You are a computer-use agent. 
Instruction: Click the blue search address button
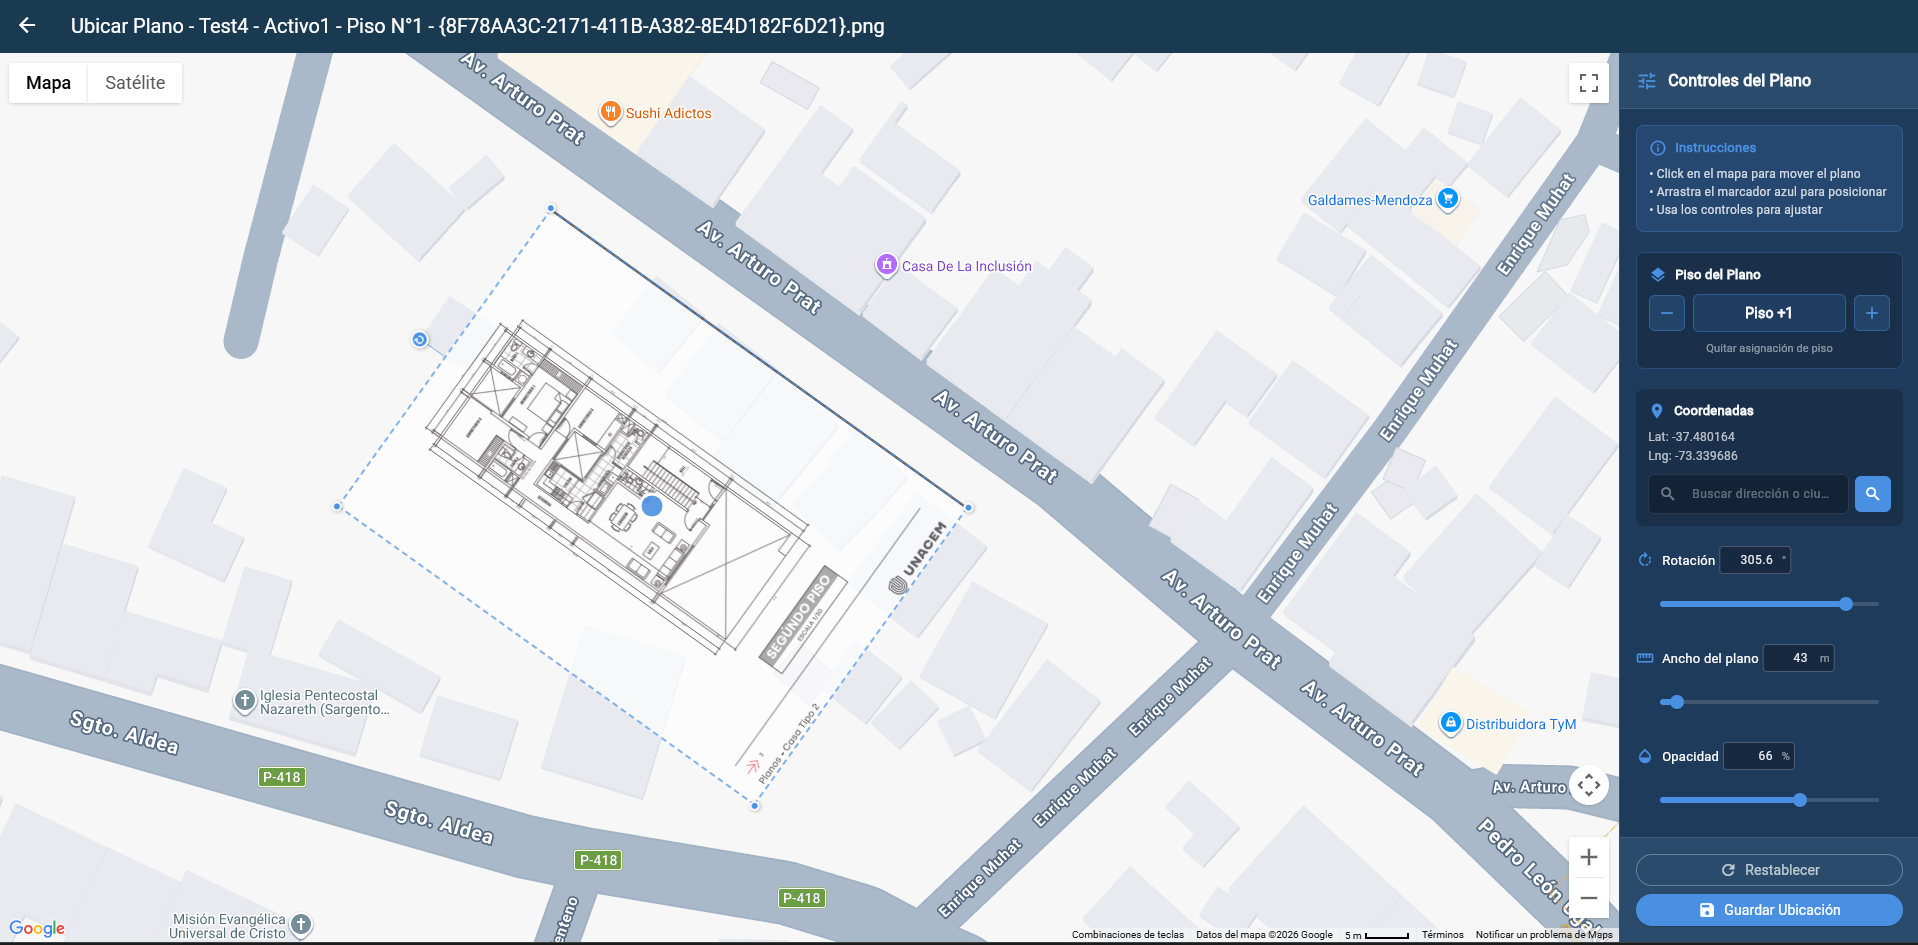point(1872,494)
